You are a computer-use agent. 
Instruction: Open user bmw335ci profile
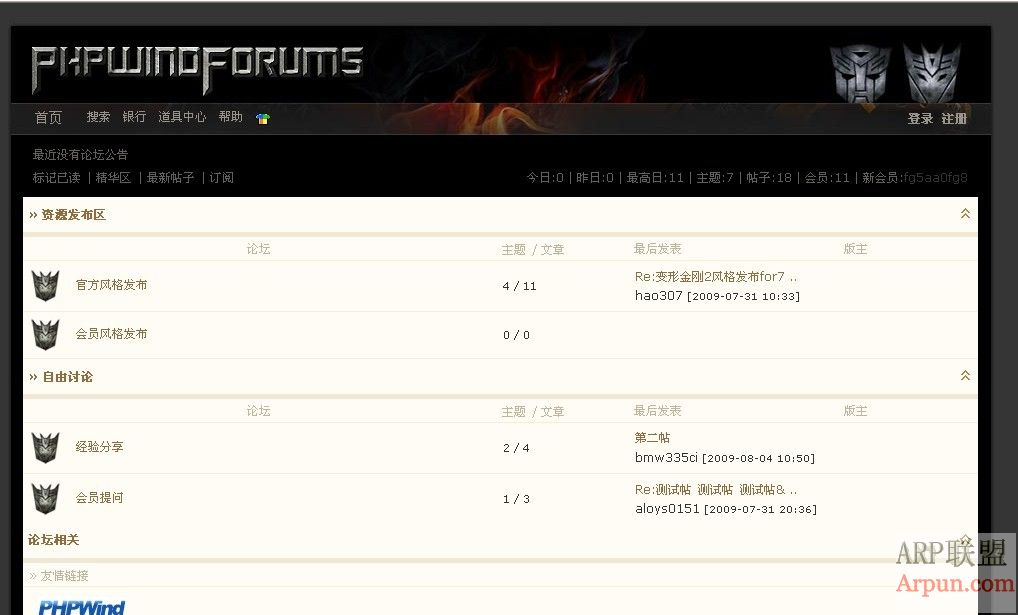click(x=666, y=457)
